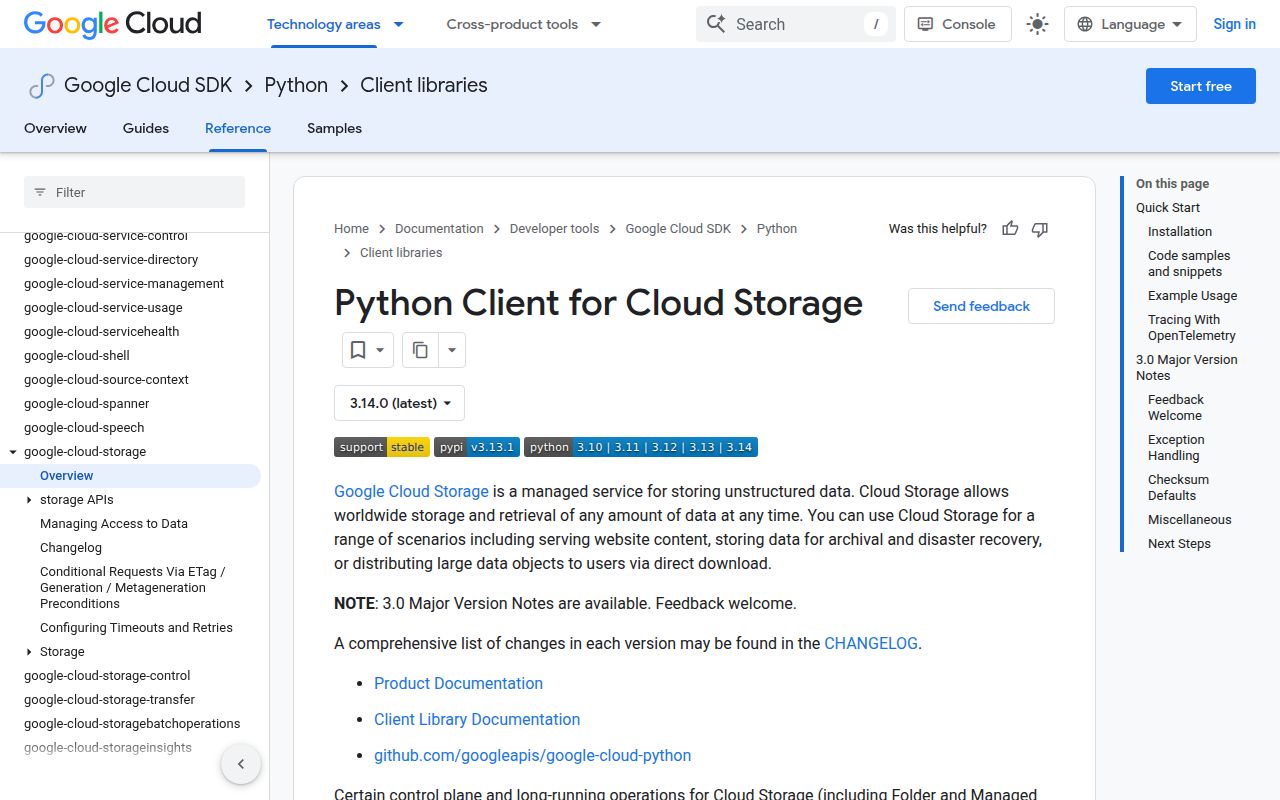This screenshot has height=800, width=1280.
Task: Jump to Example Usage in On this page
Action: [x=1192, y=296]
